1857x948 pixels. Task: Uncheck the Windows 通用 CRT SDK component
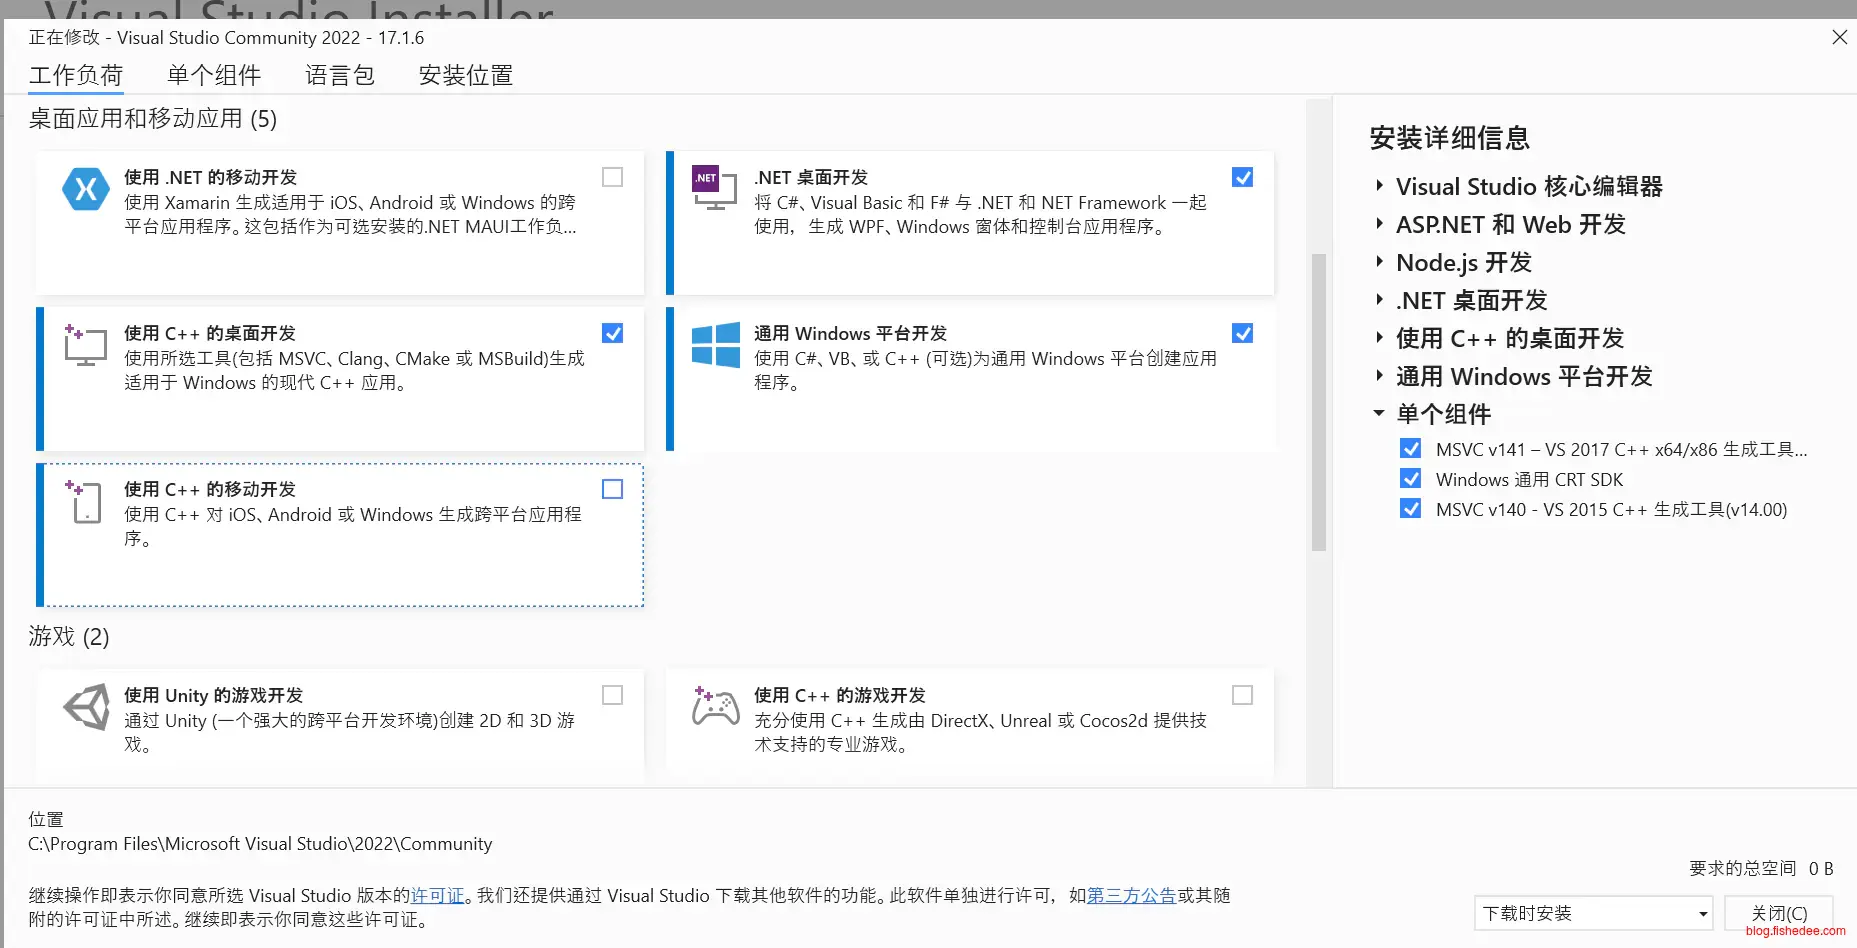click(1410, 479)
